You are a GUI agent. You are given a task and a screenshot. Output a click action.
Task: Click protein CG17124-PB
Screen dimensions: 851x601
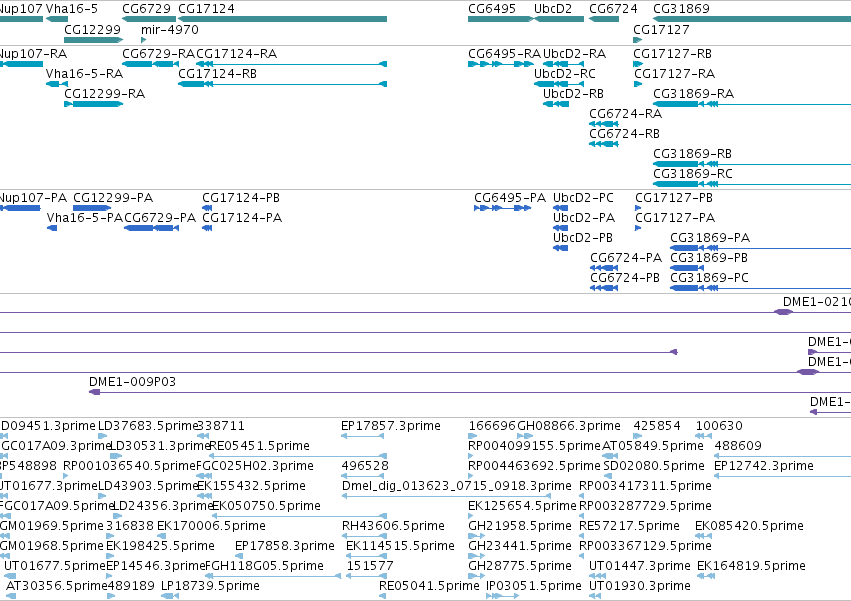pyautogui.click(x=207, y=208)
